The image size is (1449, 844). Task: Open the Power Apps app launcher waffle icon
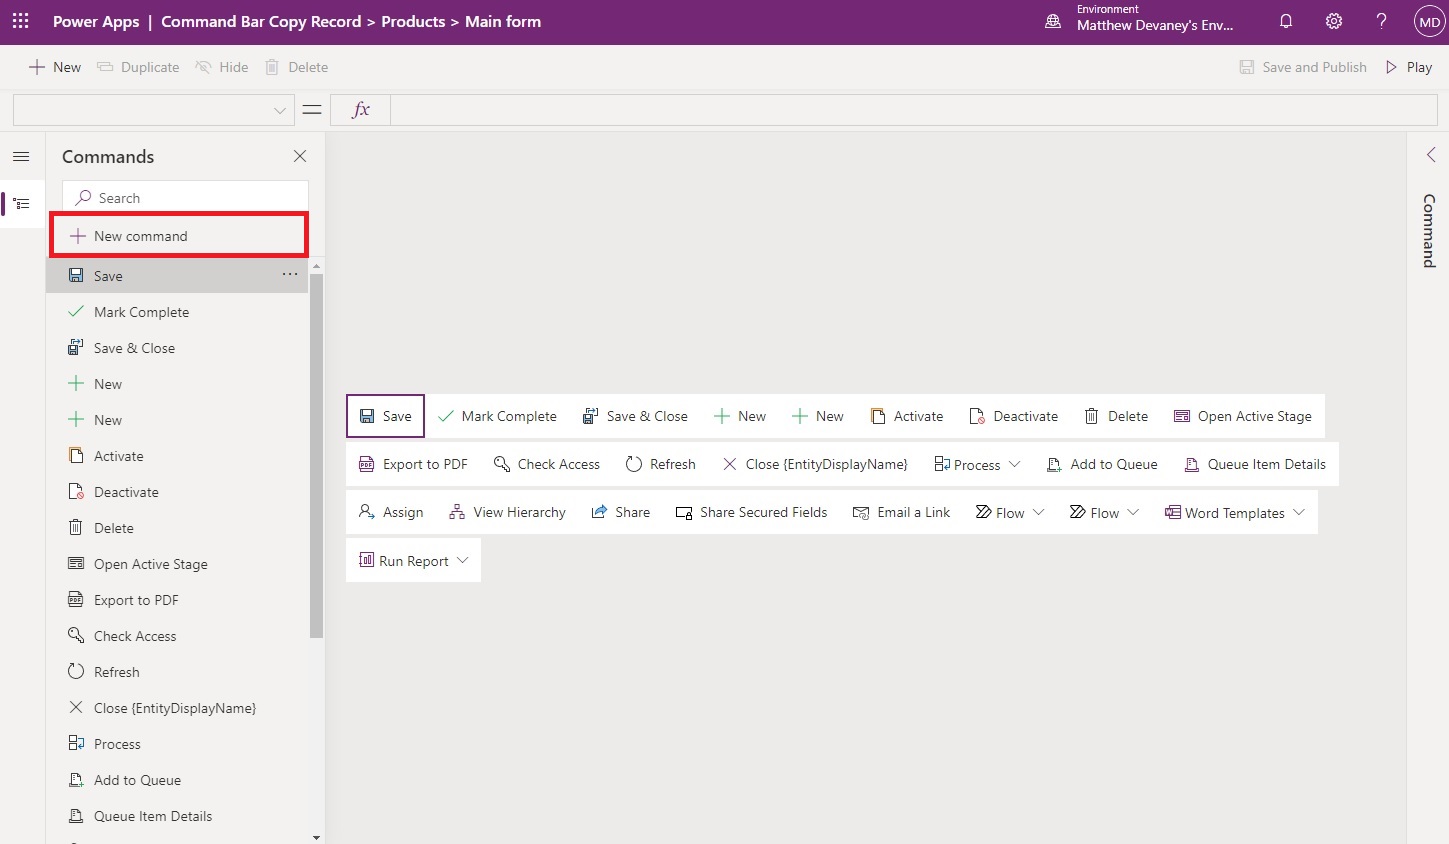[20, 20]
